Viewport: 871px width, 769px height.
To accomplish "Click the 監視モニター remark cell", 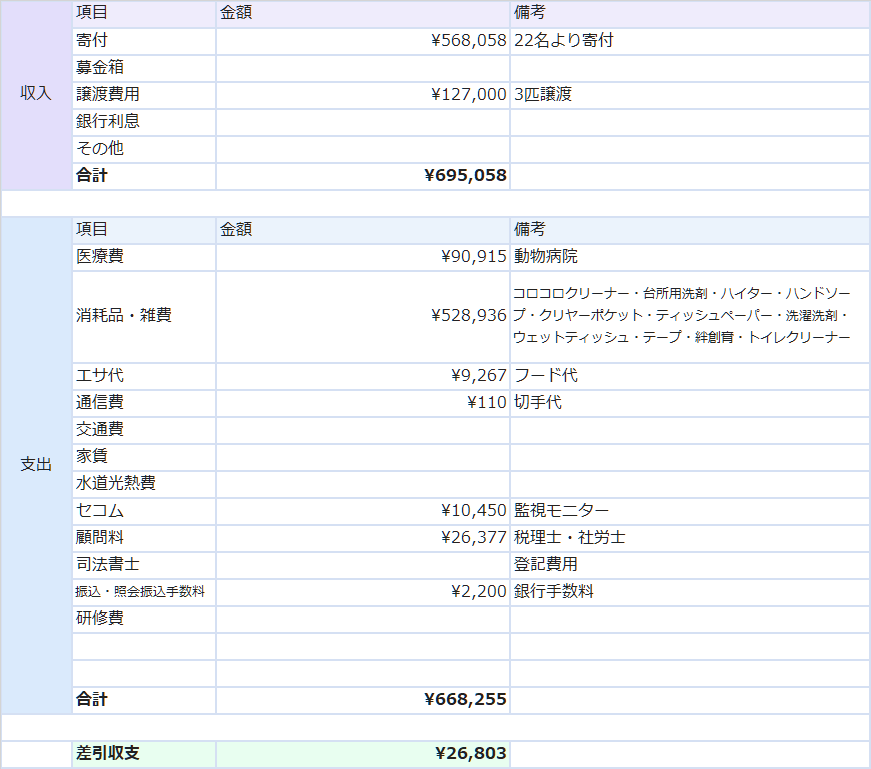I will coord(689,511).
